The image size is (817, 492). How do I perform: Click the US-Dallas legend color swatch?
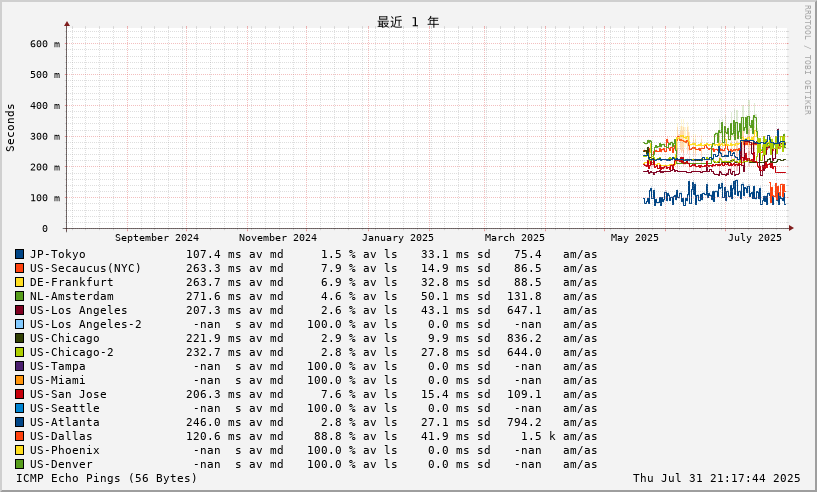(19, 436)
